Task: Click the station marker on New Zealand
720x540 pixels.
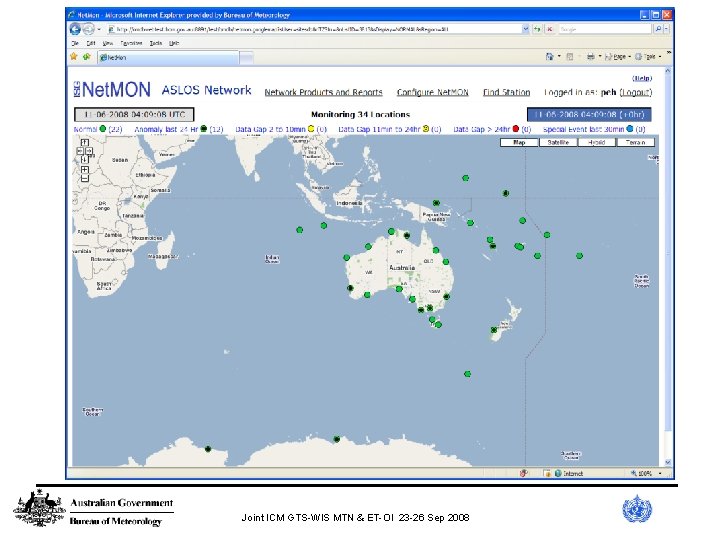Action: tap(494, 330)
